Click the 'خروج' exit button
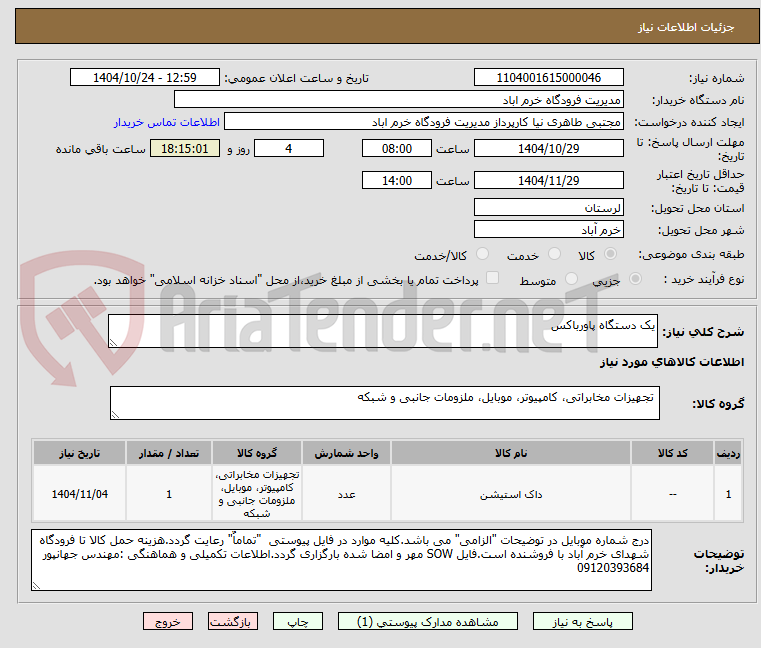Image resolution: width=761 pixels, height=648 pixels. pos(167,621)
